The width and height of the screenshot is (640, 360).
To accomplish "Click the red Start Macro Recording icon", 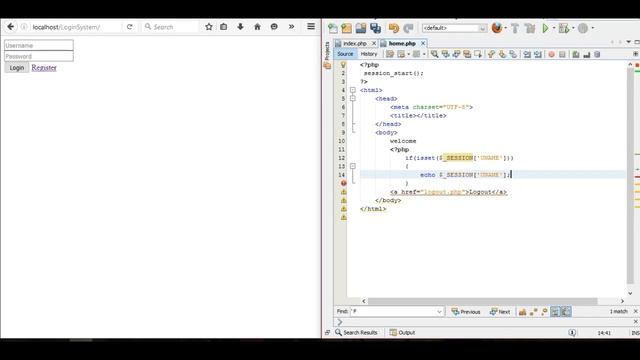I will pos(551,54).
